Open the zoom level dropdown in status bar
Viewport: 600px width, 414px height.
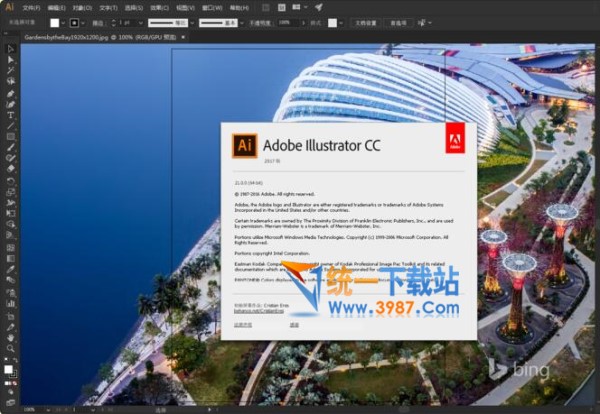pyautogui.click(x=48, y=409)
